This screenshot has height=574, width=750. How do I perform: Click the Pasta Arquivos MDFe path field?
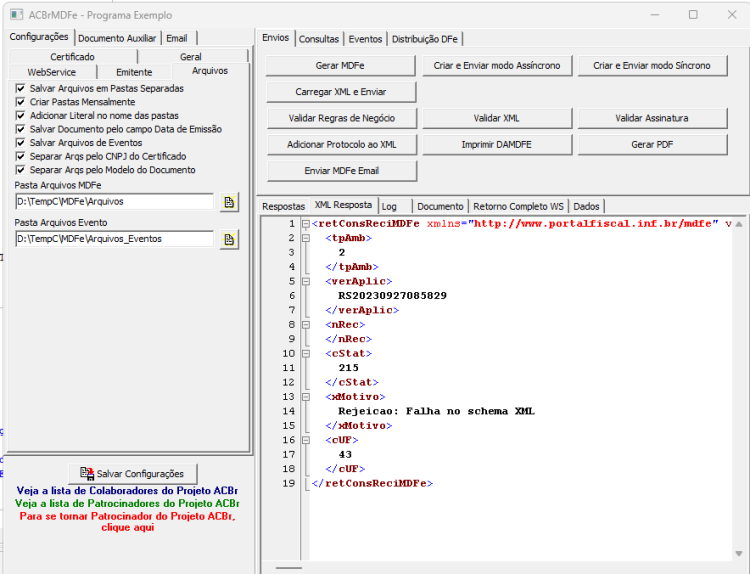[114, 202]
